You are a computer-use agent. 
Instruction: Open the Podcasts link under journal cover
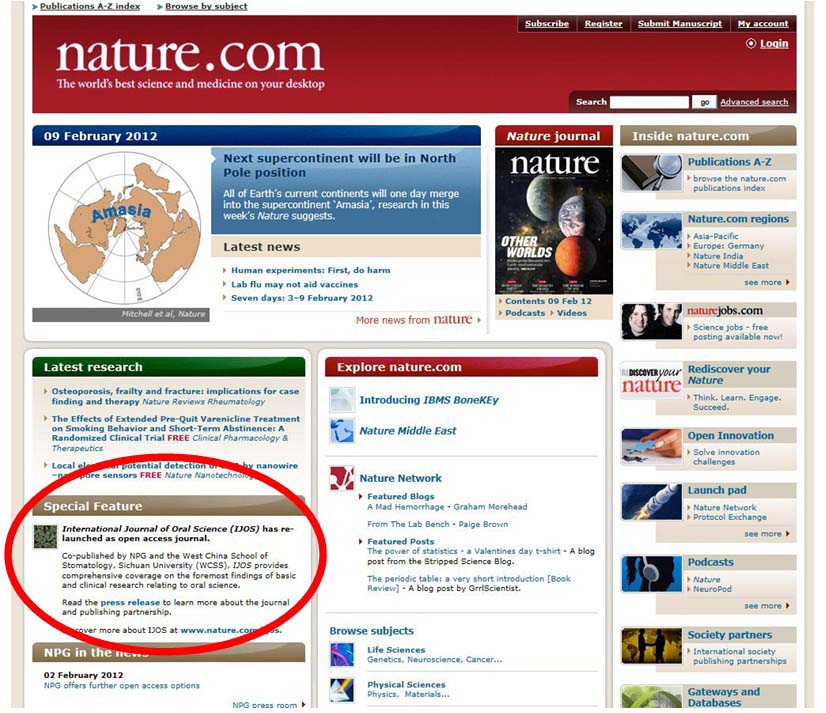tap(525, 313)
